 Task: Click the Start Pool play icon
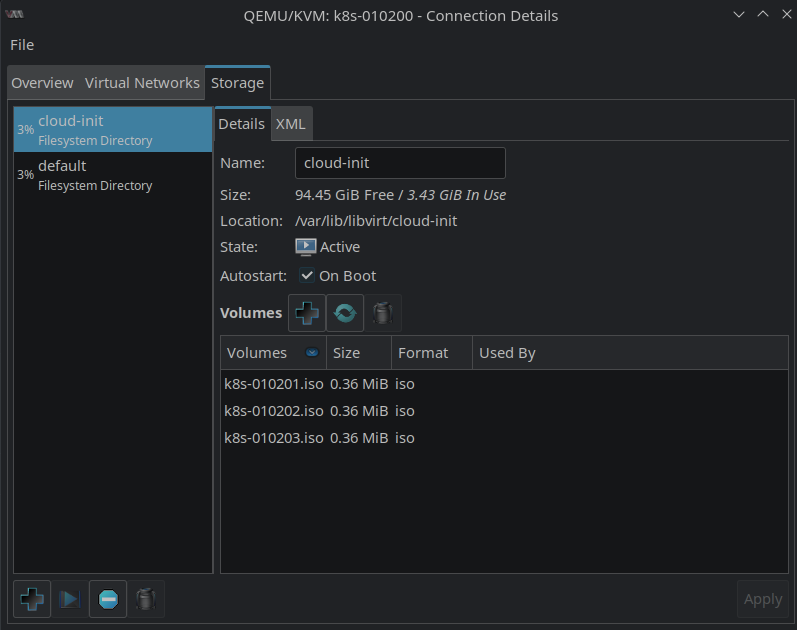click(70, 599)
